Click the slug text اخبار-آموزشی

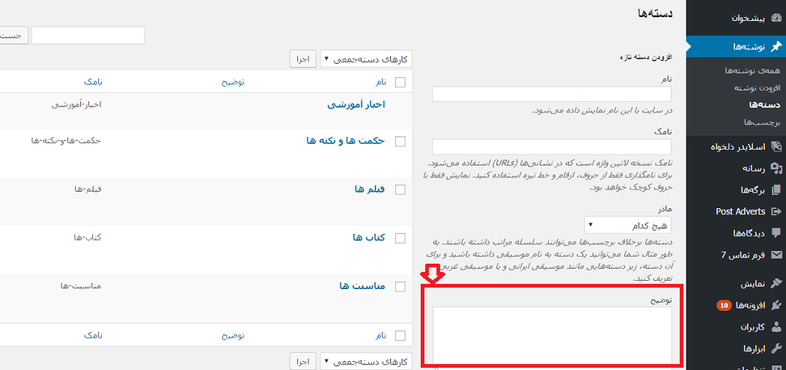(x=77, y=105)
